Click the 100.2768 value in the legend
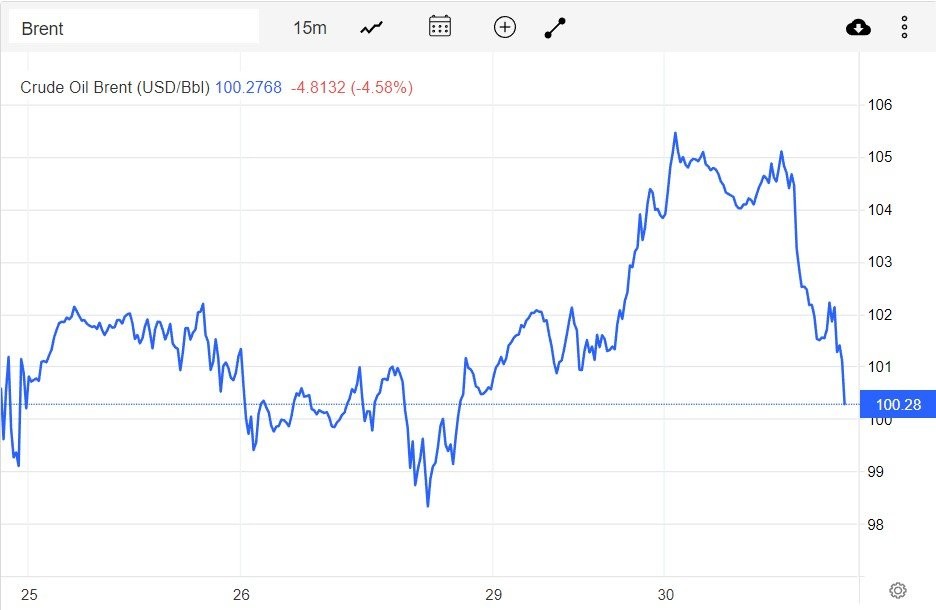936x610 pixels. click(x=248, y=88)
